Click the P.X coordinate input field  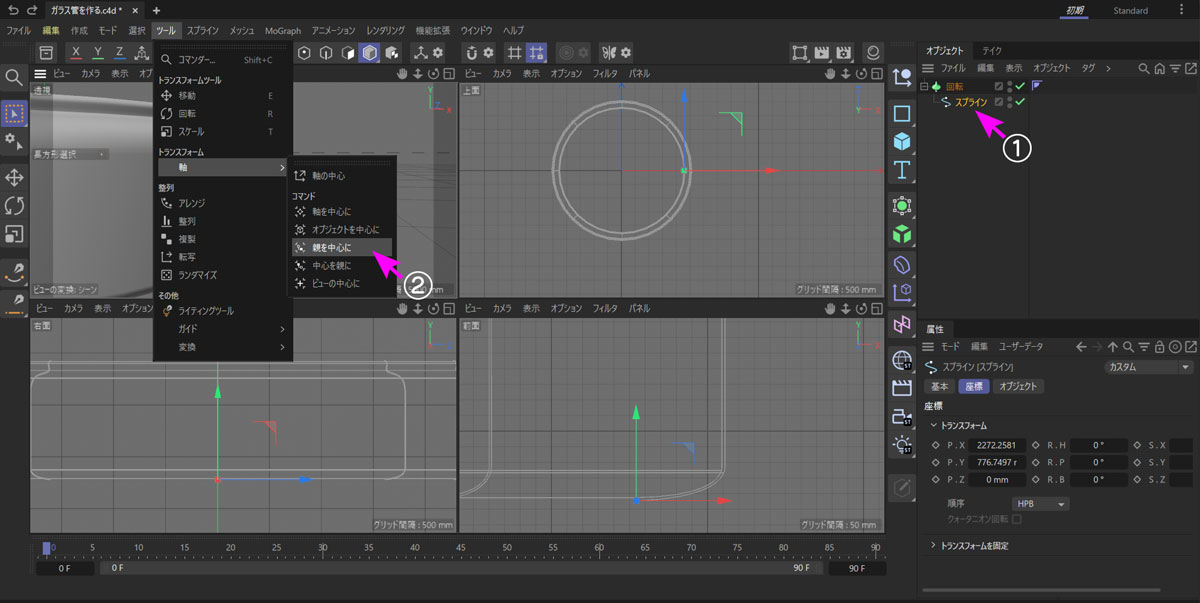tap(996, 445)
